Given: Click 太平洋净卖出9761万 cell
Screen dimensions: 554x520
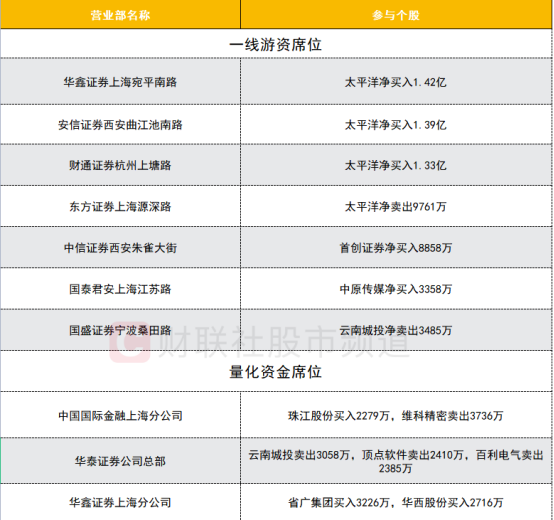Looking at the screenshot, I should pyautogui.click(x=396, y=206).
